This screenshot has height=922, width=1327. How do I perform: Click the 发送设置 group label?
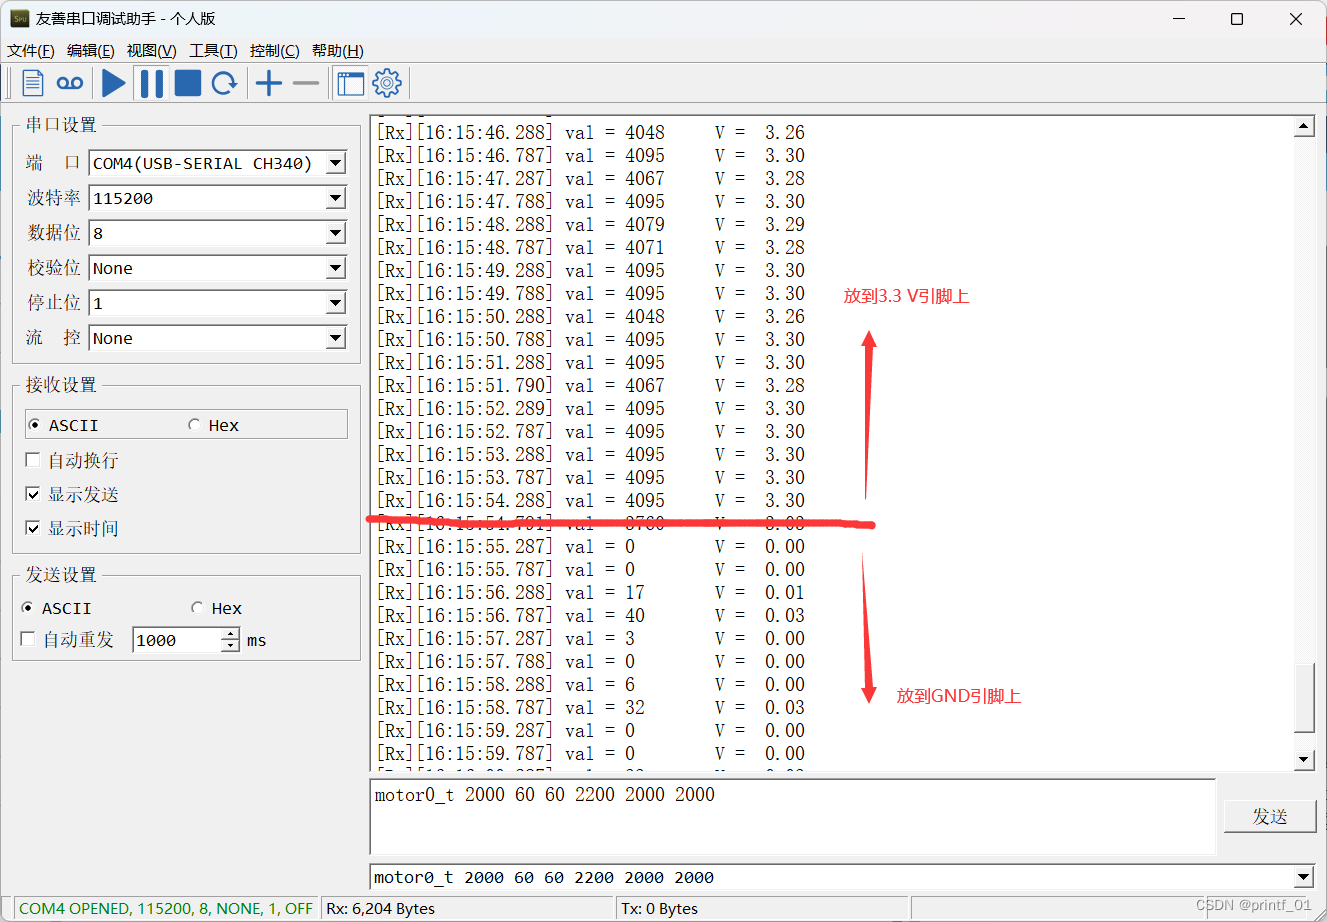tap(61, 575)
